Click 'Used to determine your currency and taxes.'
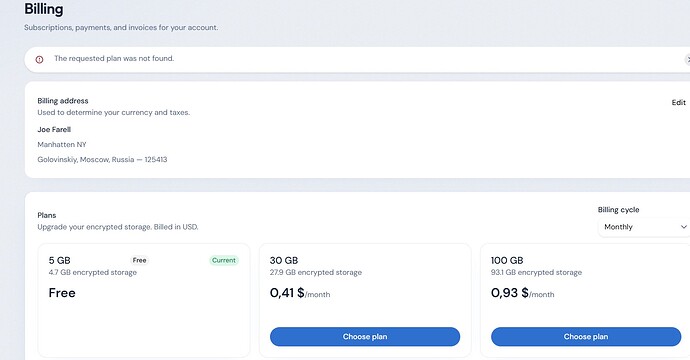Image resolution: width=690 pixels, height=360 pixels. (114, 112)
